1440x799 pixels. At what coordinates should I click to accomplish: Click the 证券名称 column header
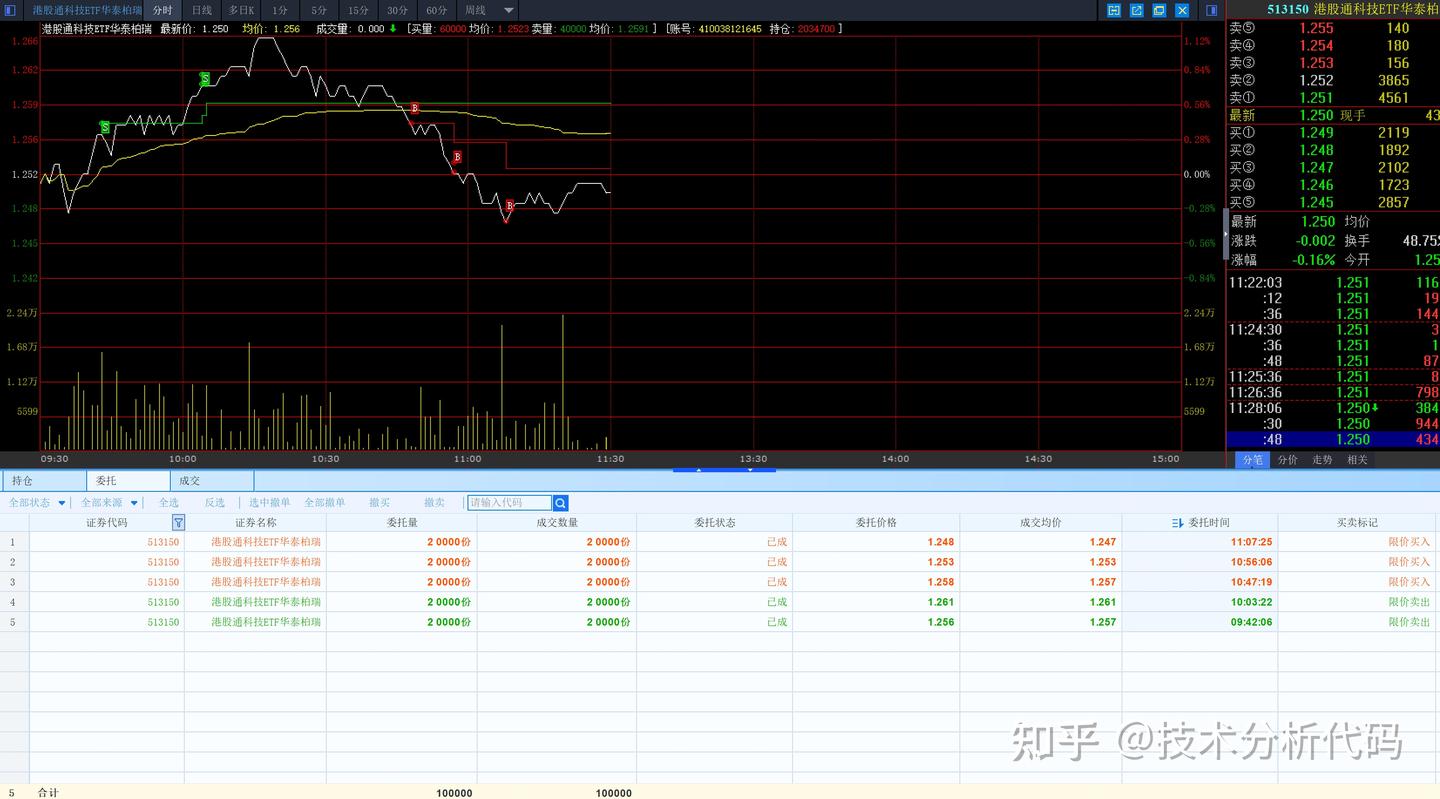point(256,523)
